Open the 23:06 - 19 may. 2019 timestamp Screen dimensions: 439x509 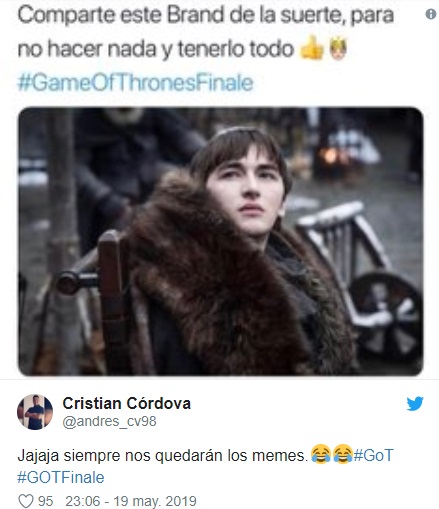131,501
